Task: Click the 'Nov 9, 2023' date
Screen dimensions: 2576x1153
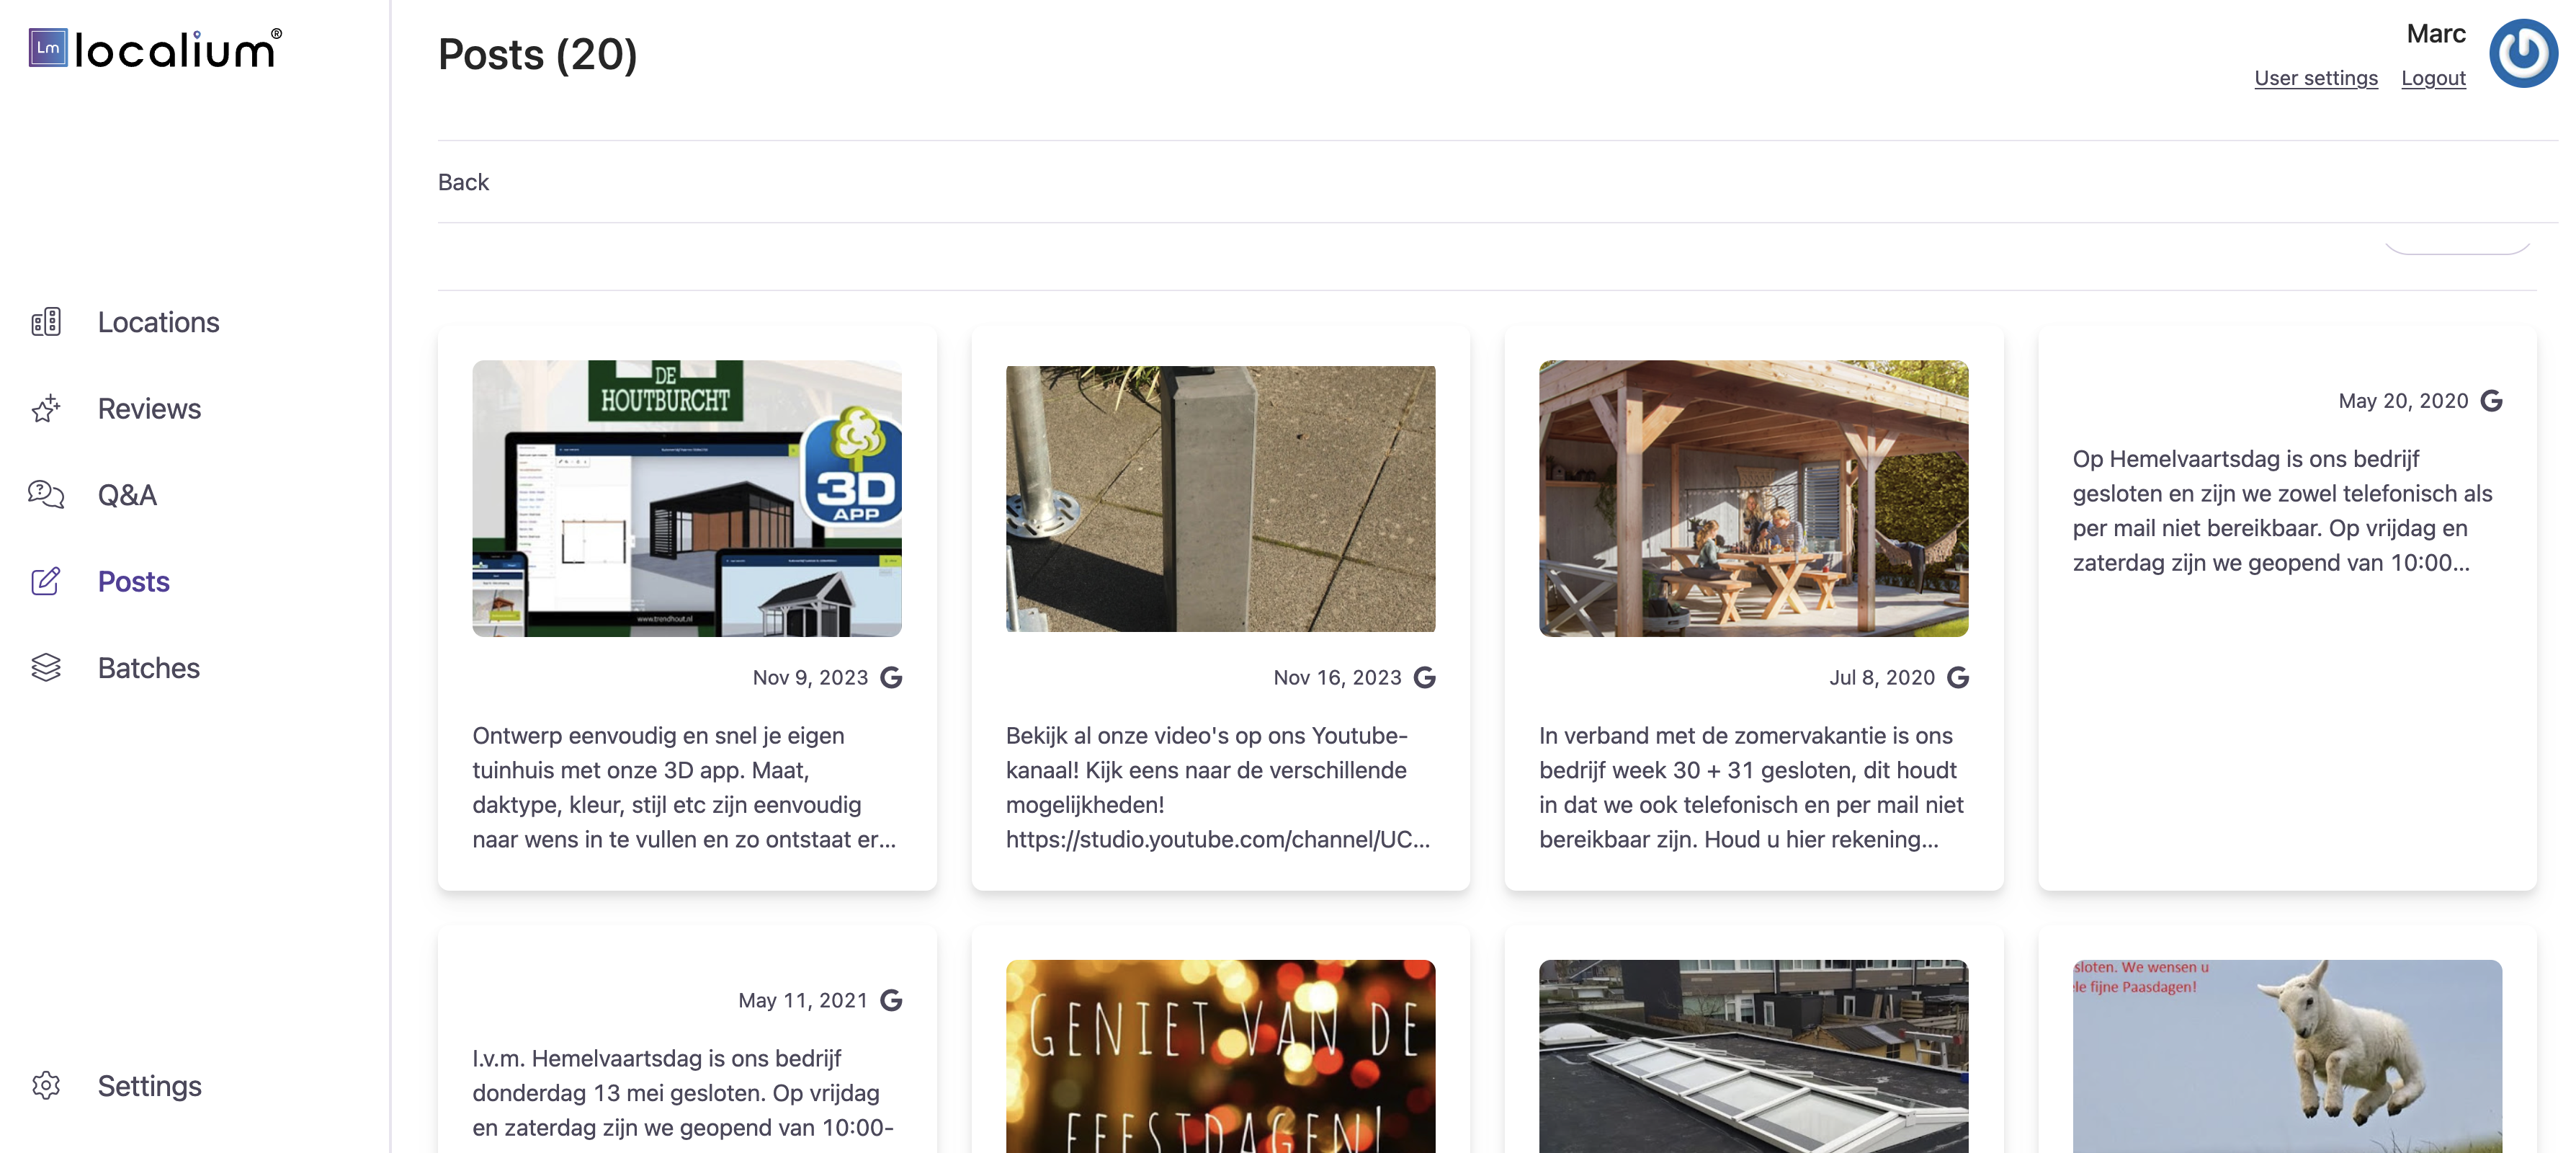Action: pyautogui.click(x=810, y=677)
